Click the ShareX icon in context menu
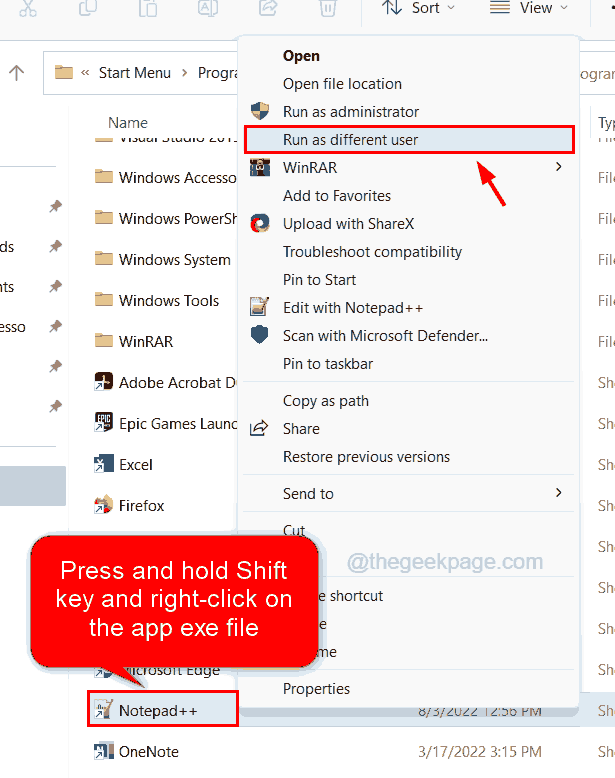 260,223
